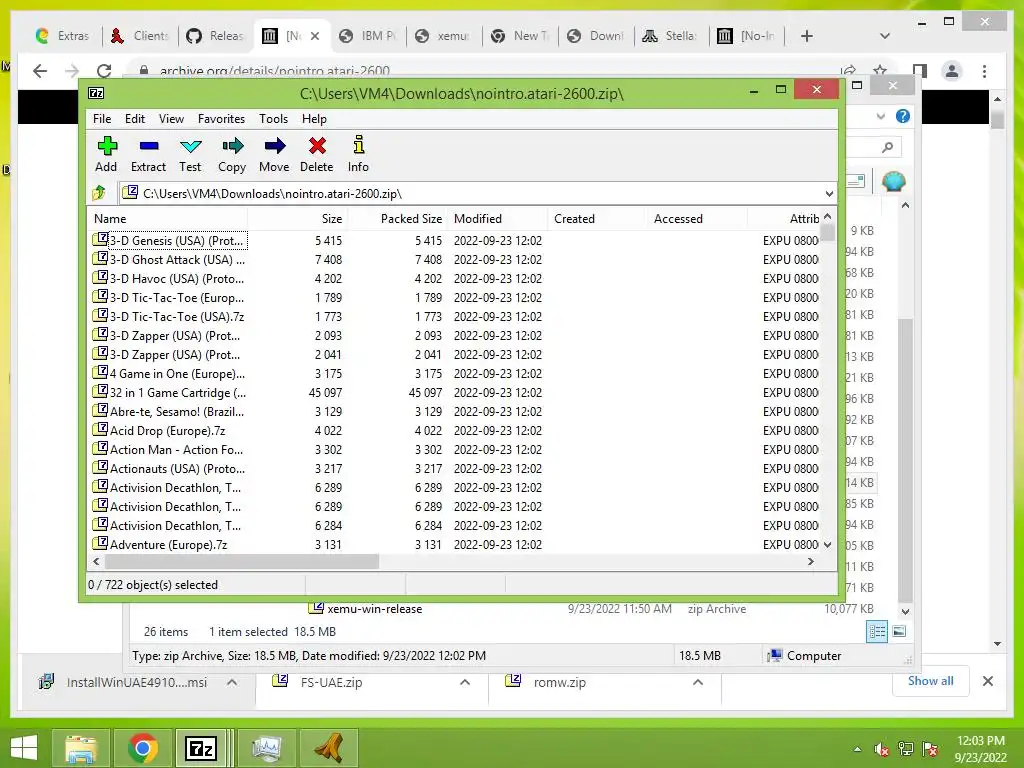The width and height of the screenshot is (1024, 768).
Task: Expand the Explorer ribbon chevron
Action: [x=881, y=116]
